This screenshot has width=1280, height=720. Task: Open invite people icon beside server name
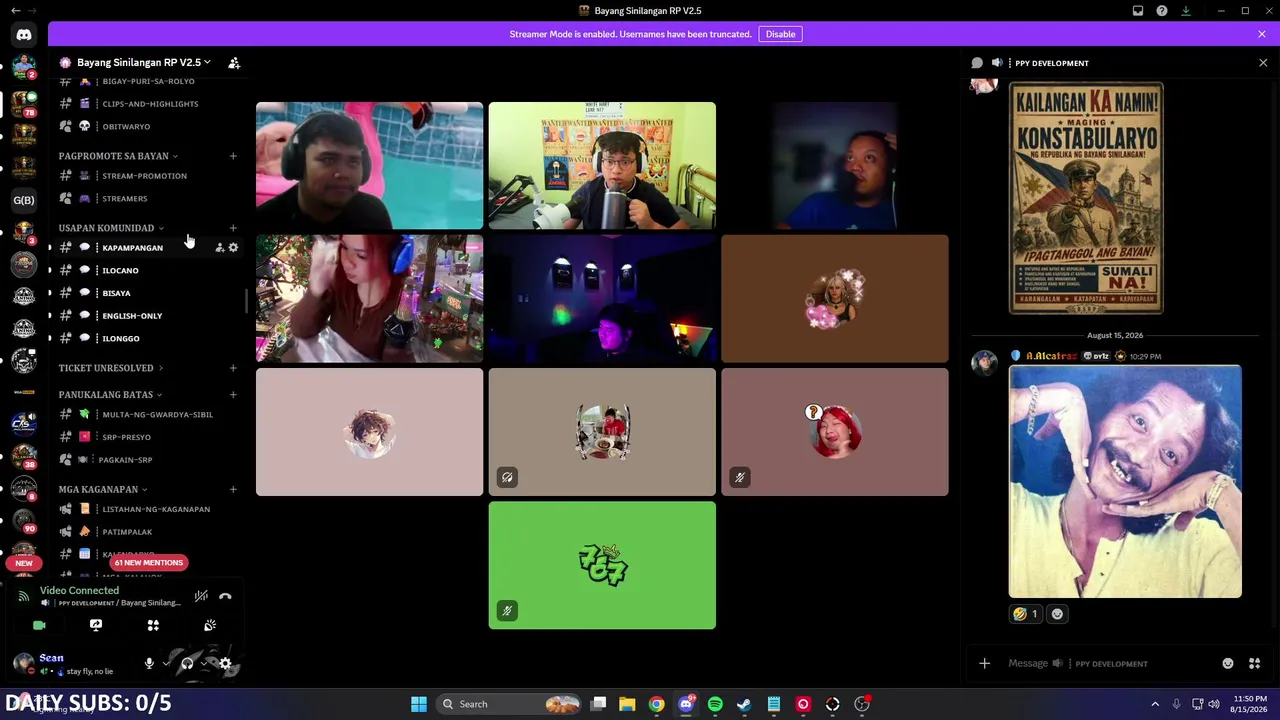234,63
